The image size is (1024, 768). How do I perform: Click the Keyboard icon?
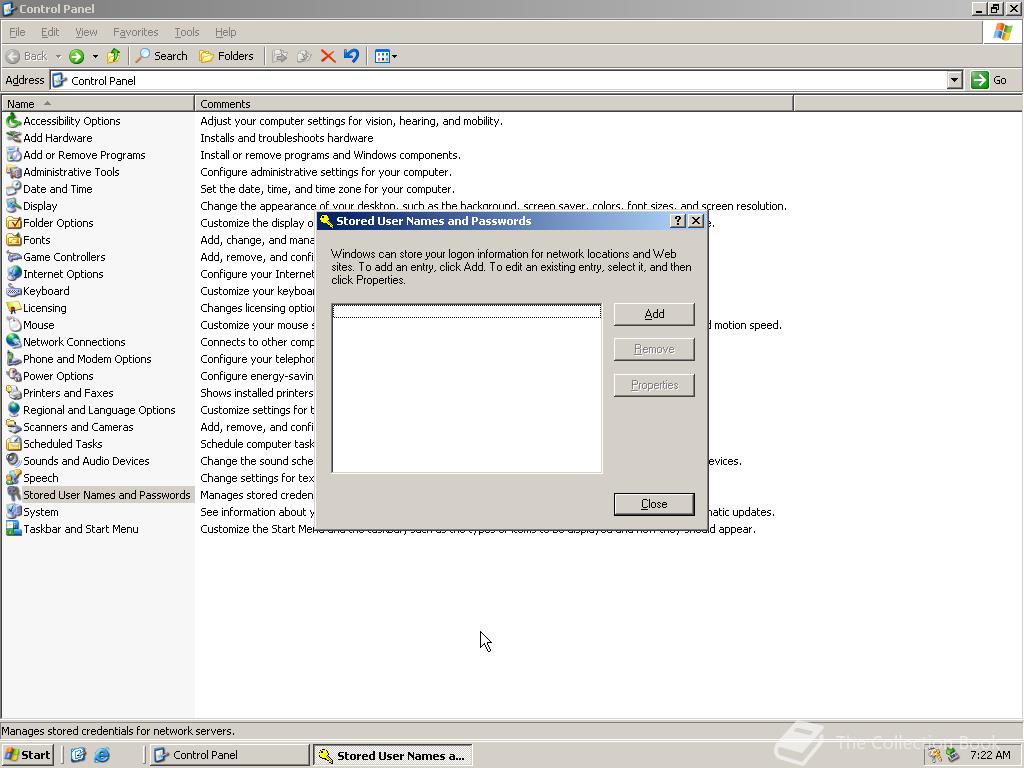(x=14, y=291)
